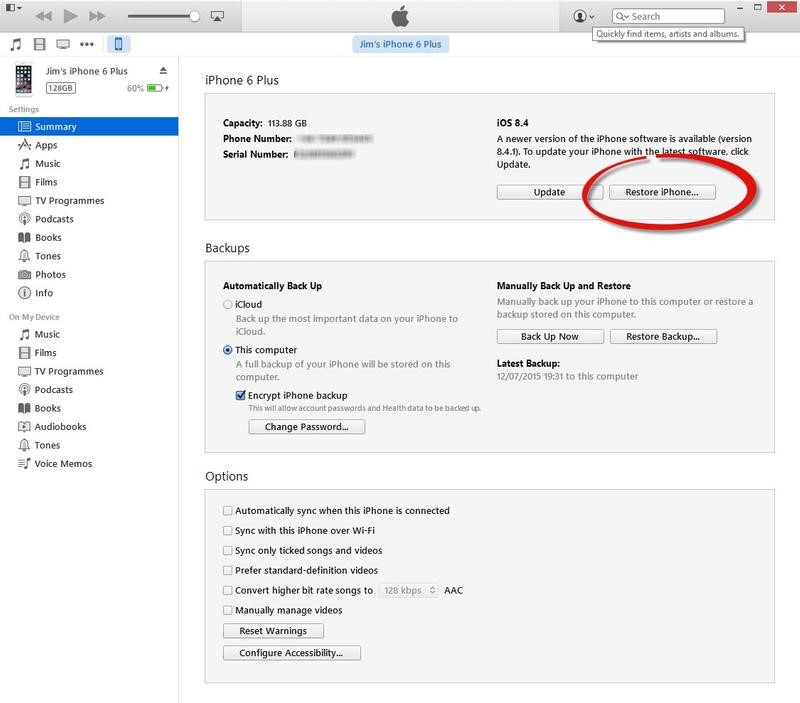Eject Jim's iPhone 6 Plus
Image resolution: width=800 pixels, height=703 pixels.
[163, 70]
